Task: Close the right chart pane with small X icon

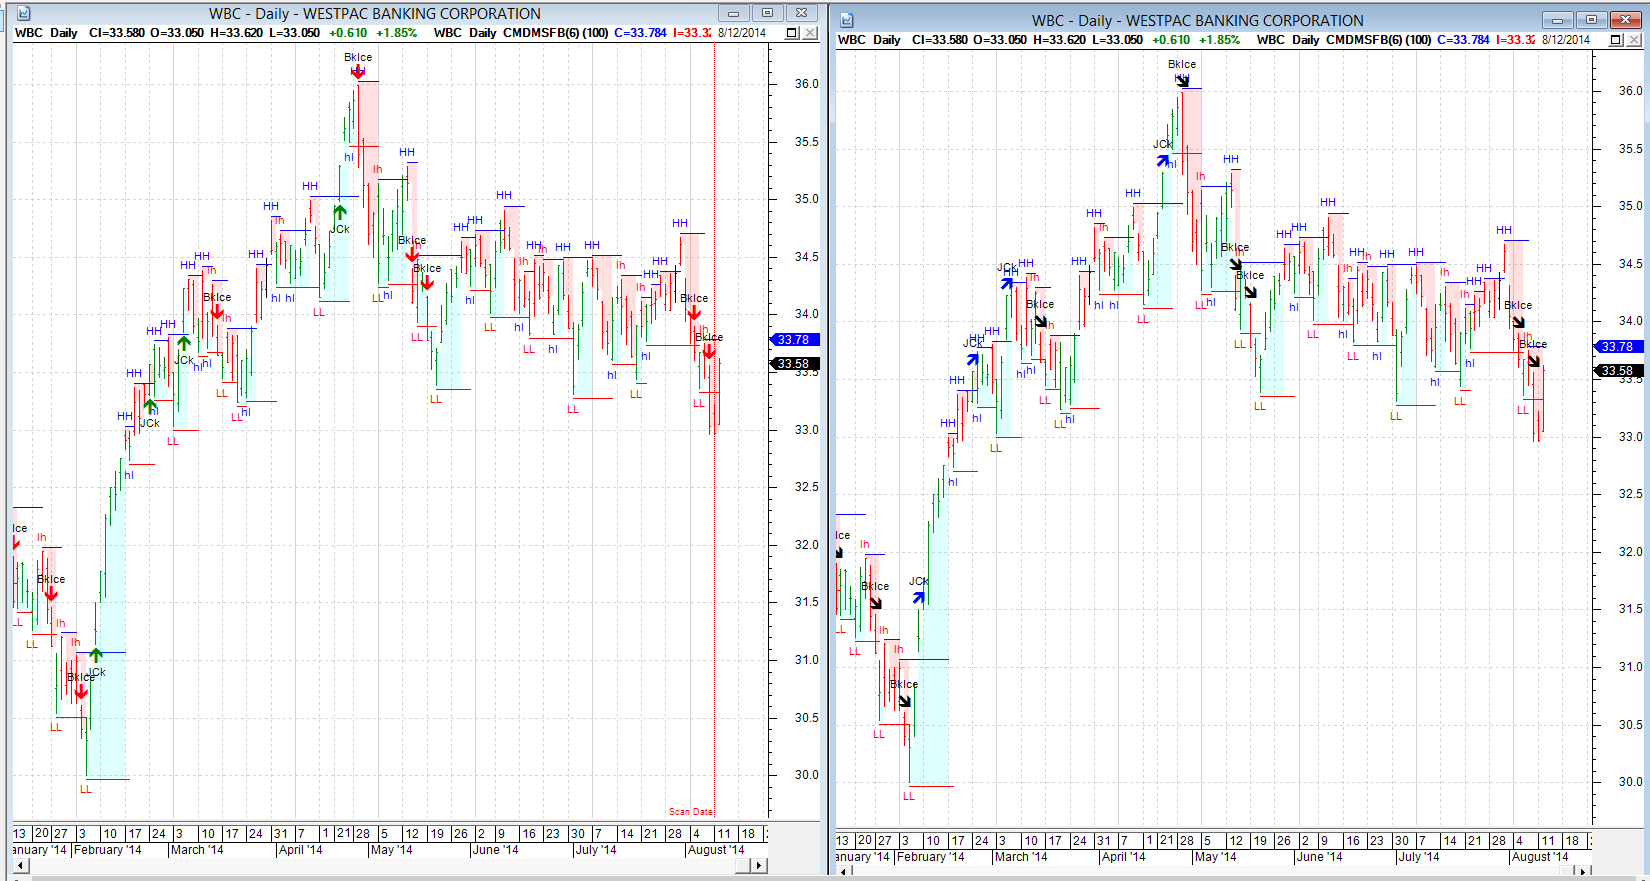Action: [1634, 40]
